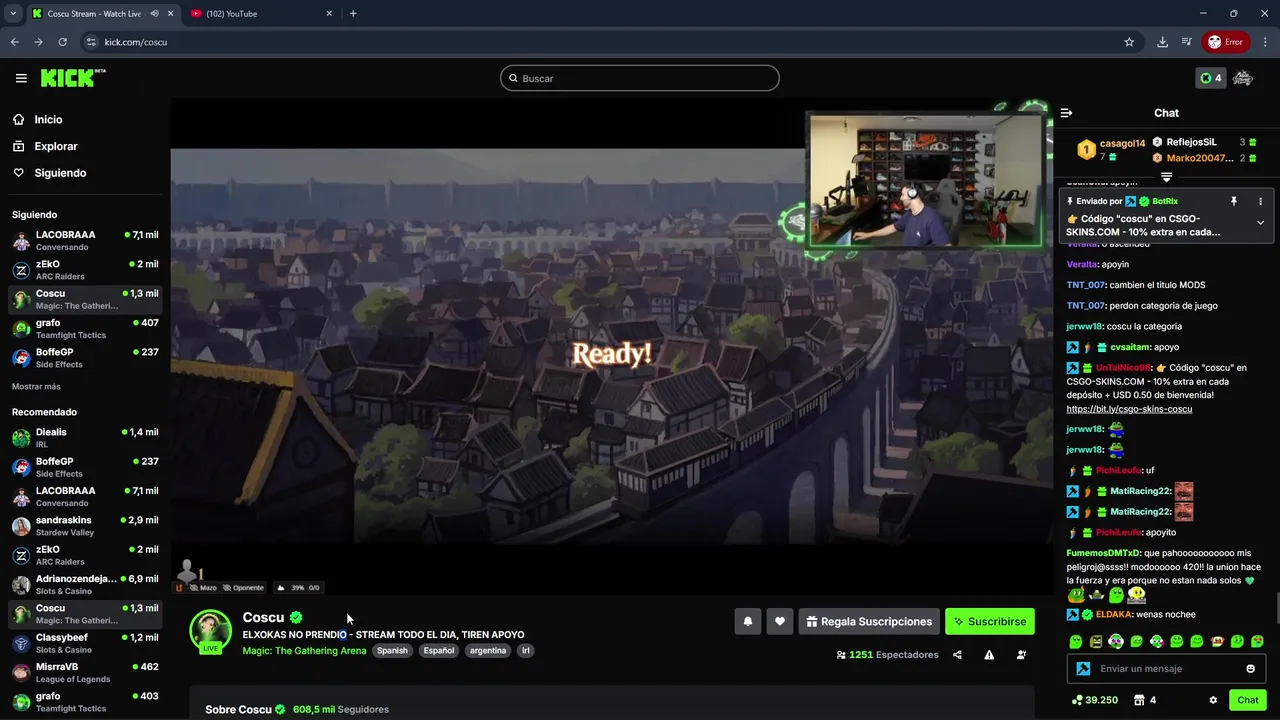Enable notifications with the bell button
Image resolution: width=1280 pixels, height=720 pixels.
(x=747, y=621)
